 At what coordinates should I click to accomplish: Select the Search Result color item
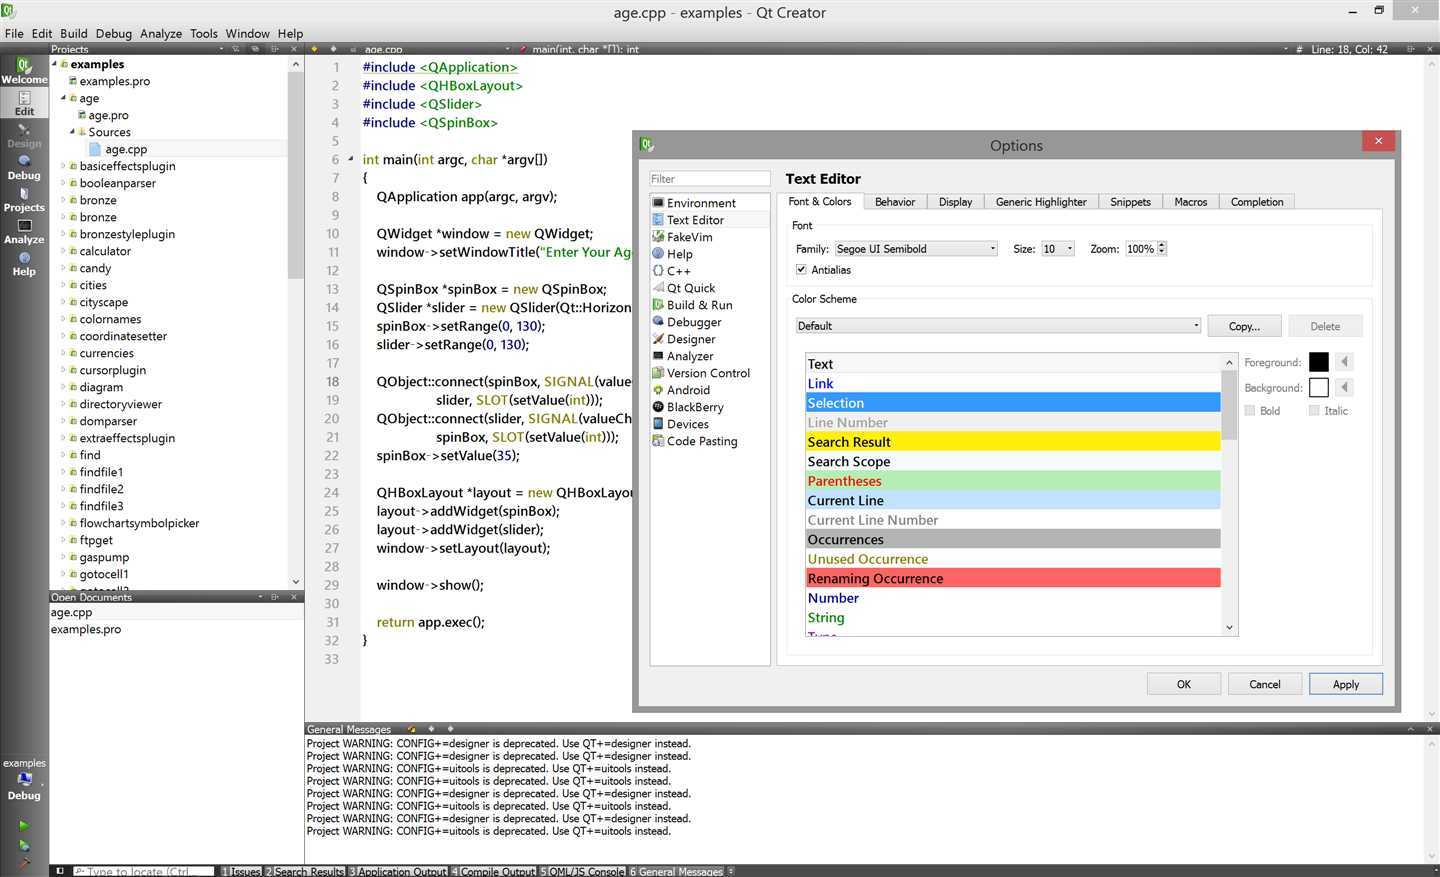1013,442
